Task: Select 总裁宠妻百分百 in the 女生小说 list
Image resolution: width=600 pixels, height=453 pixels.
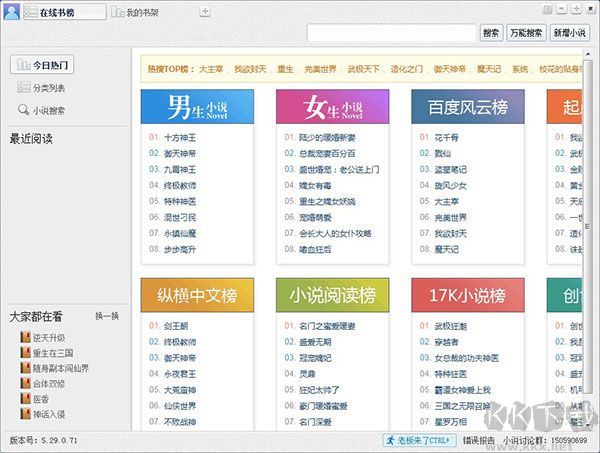Action: [x=327, y=153]
